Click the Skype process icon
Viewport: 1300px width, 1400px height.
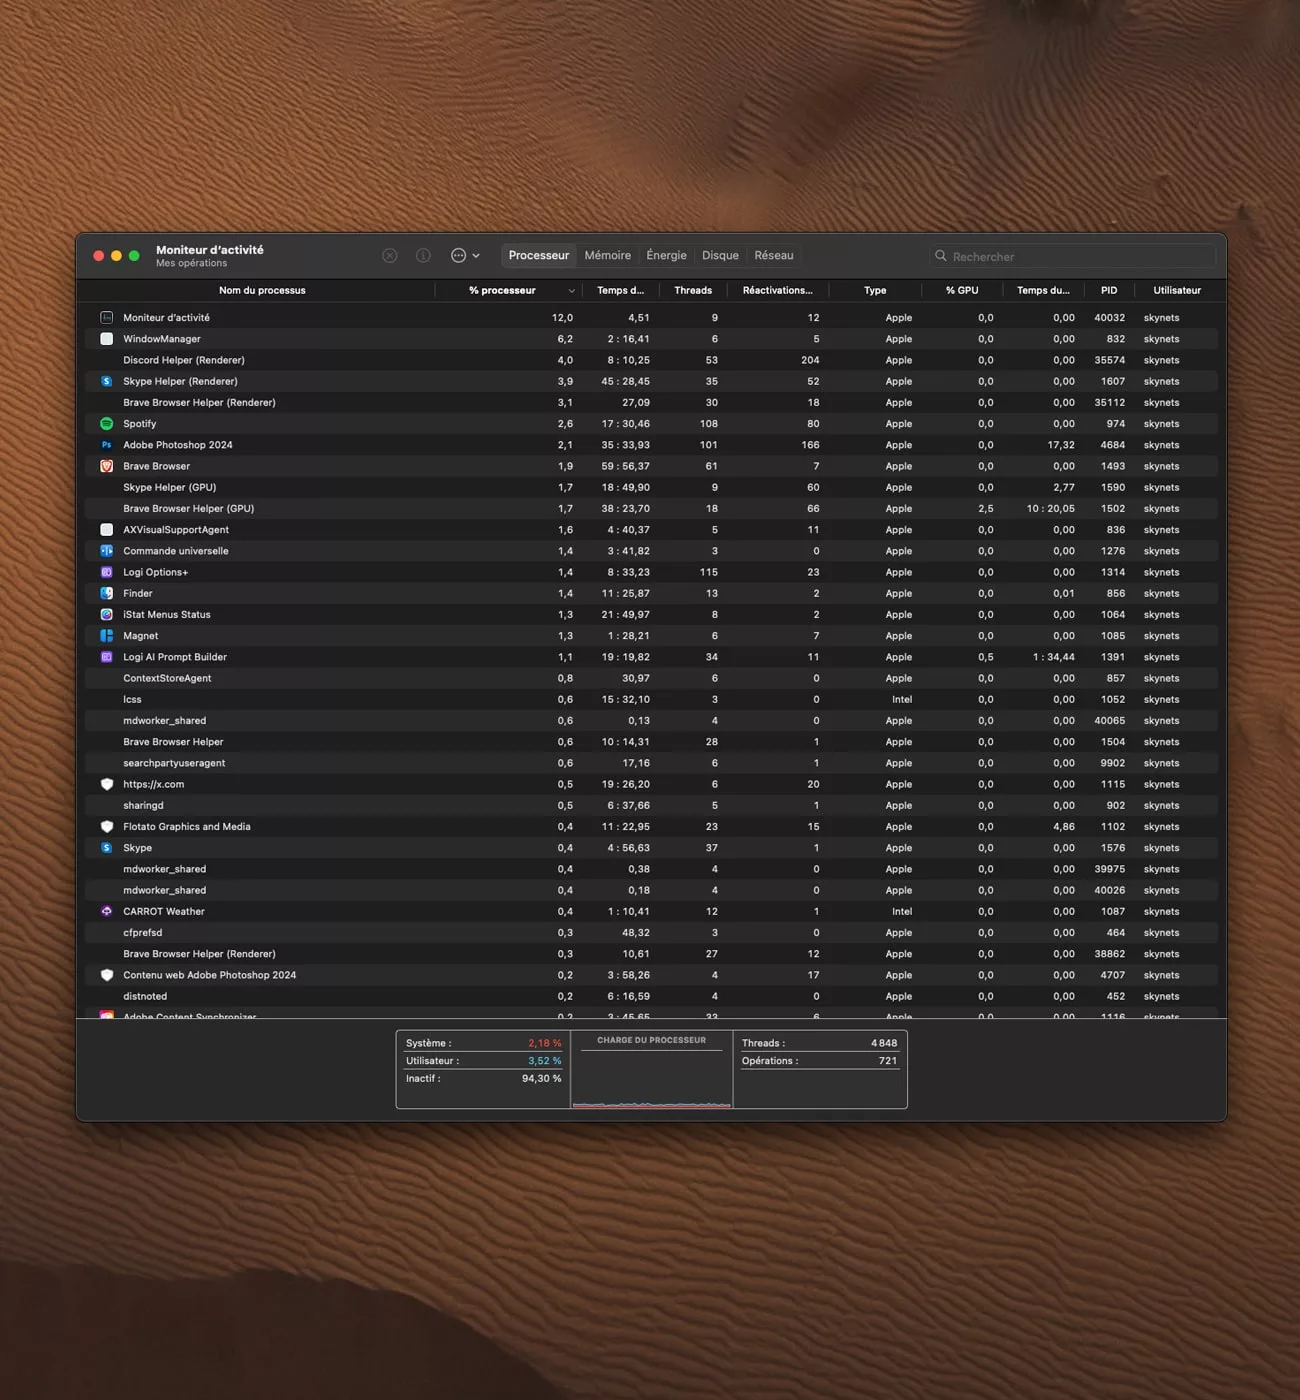click(x=107, y=848)
